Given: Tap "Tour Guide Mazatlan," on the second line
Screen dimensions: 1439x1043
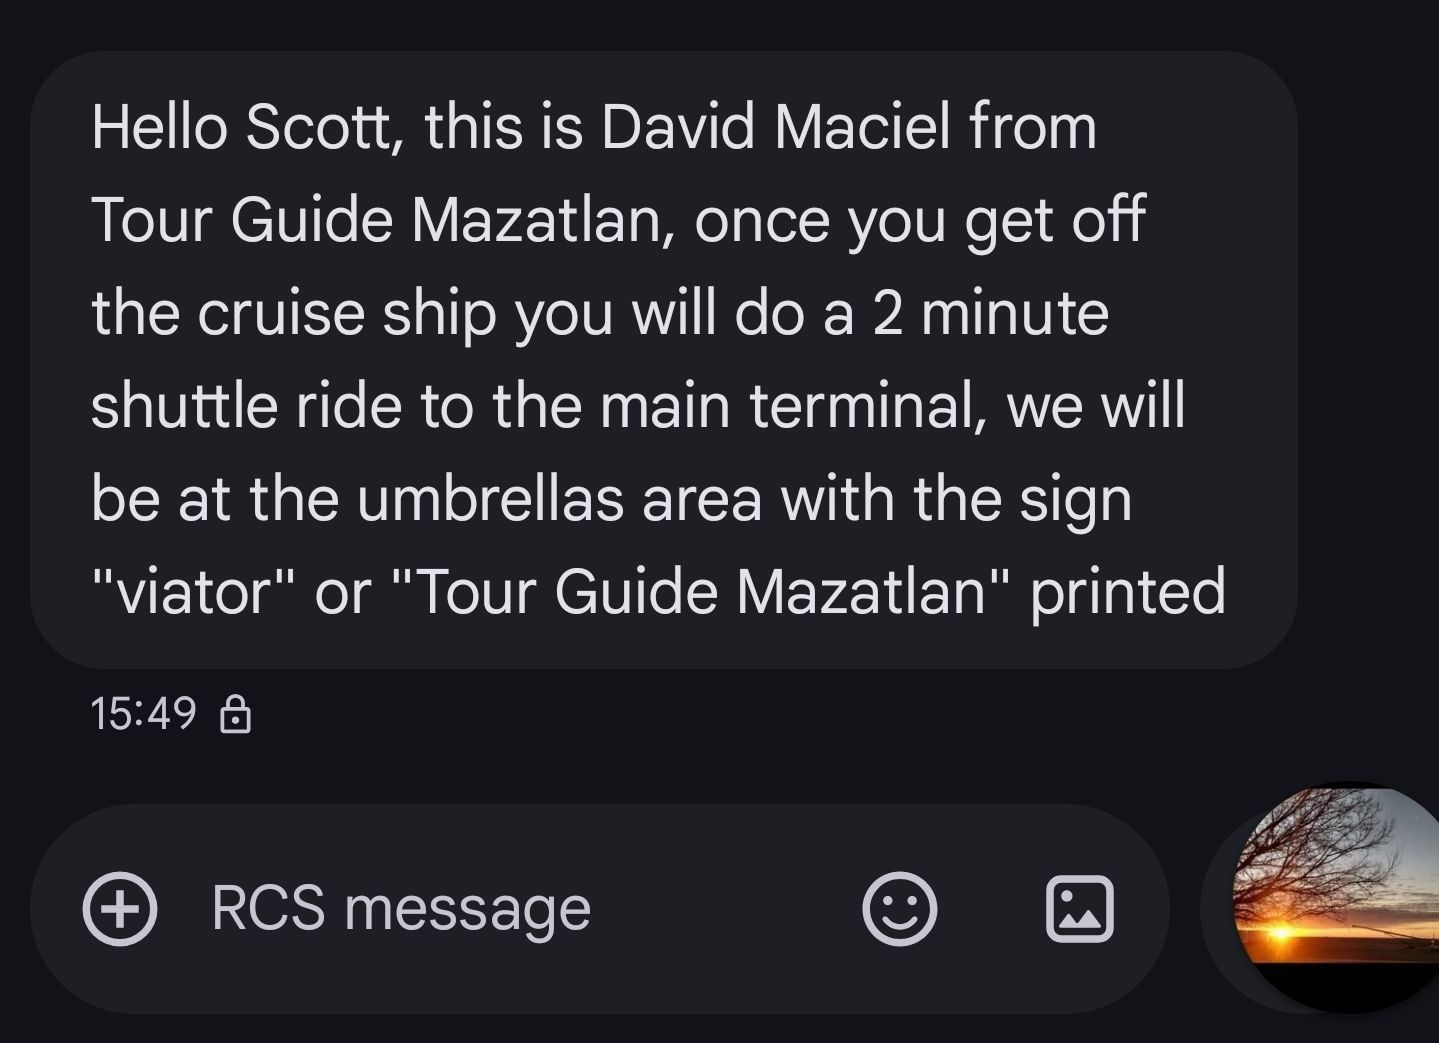Looking at the screenshot, I should pos(382,221).
